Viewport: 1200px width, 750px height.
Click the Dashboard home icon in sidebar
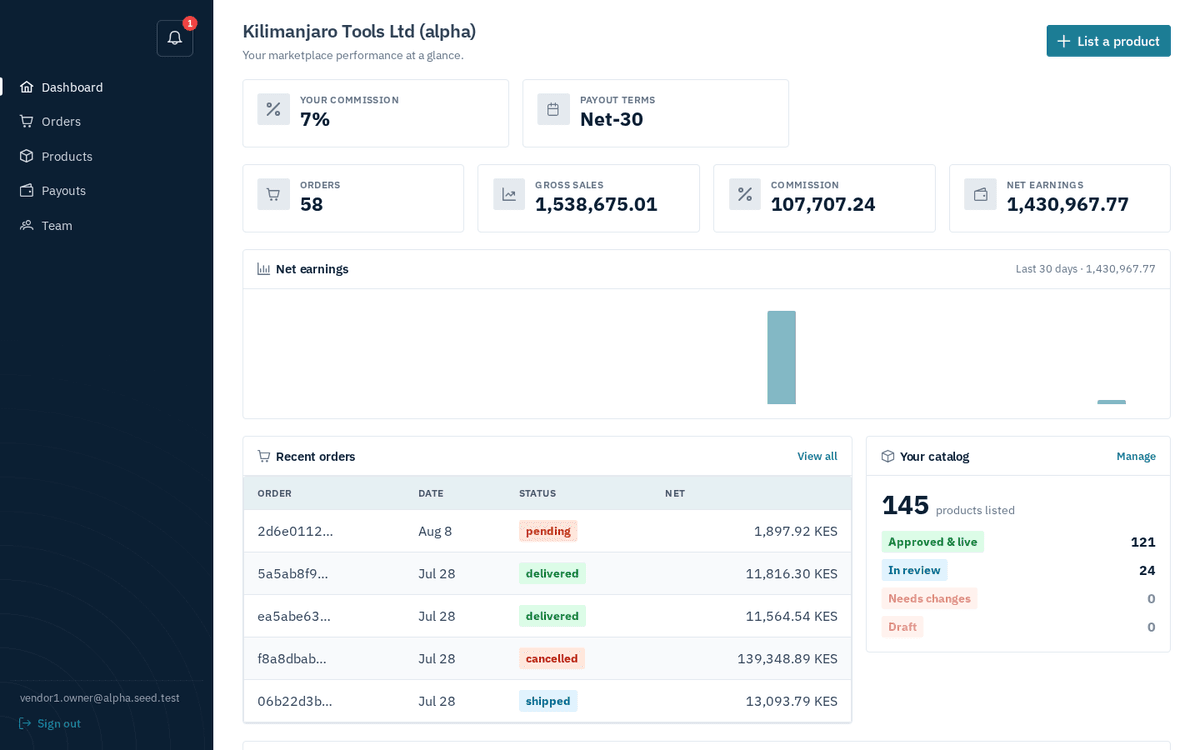27,87
